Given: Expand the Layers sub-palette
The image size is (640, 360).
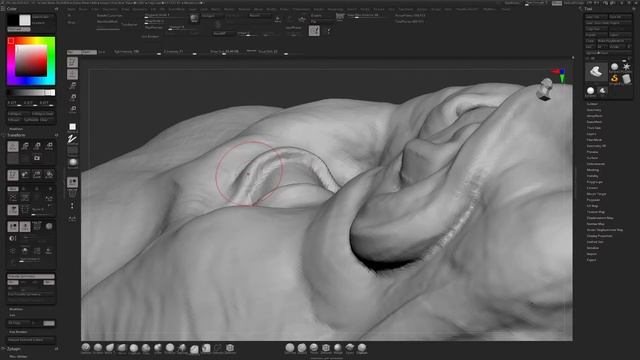Looking at the screenshot, I should click(591, 134).
